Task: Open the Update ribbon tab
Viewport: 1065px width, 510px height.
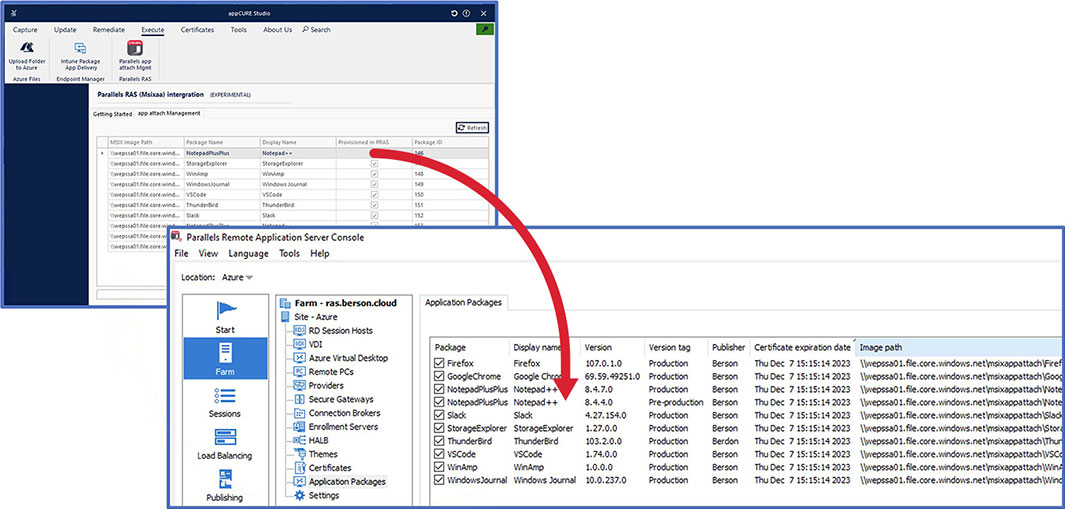Action: [x=65, y=30]
